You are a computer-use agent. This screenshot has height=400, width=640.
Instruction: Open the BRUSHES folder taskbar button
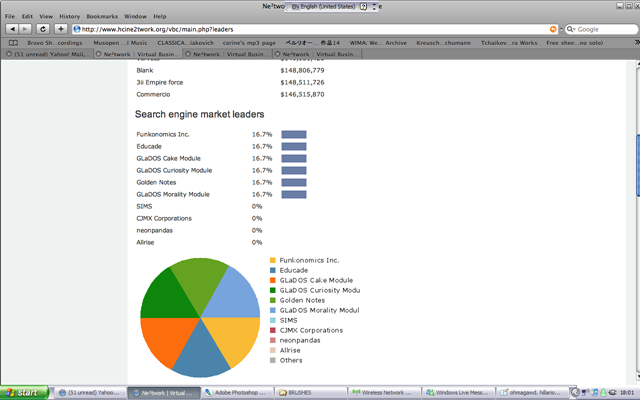(x=310, y=393)
